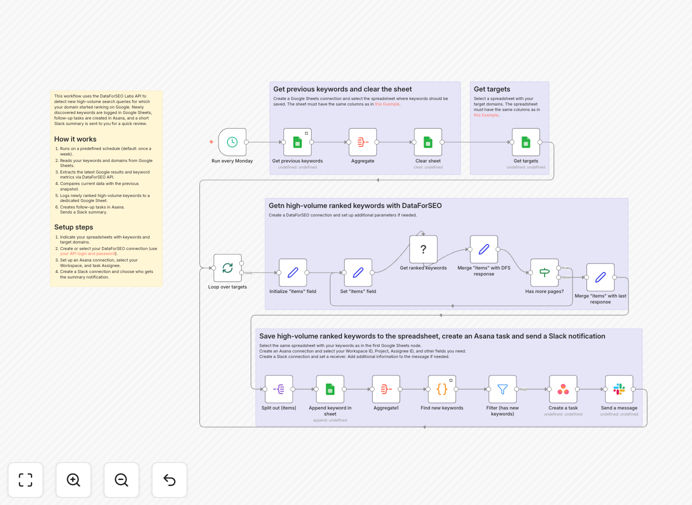The image size is (692, 505).
Task: Click "Get previous keywords and clear the sheet" title
Action: pos(342,89)
